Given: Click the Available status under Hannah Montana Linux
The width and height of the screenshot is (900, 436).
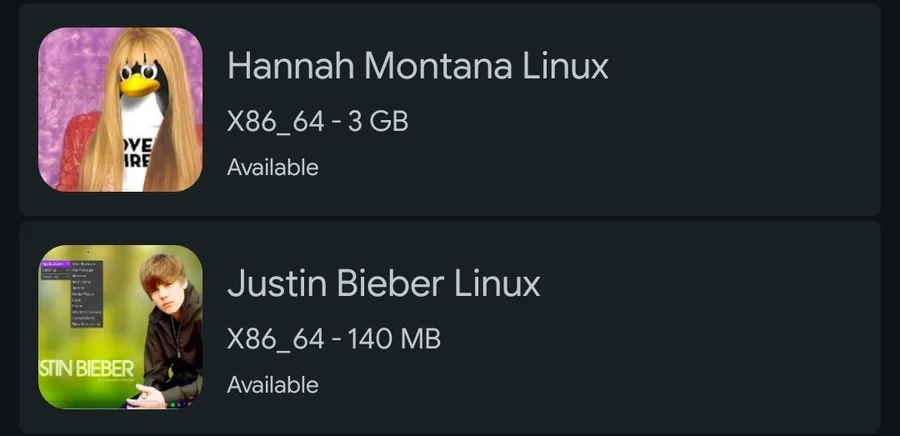Looking at the screenshot, I should click(272, 167).
